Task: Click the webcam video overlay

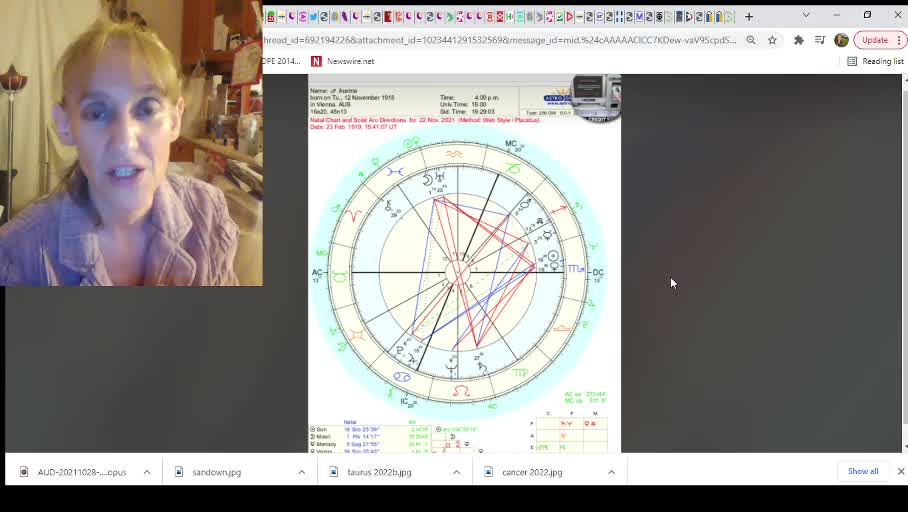Action: (131, 142)
